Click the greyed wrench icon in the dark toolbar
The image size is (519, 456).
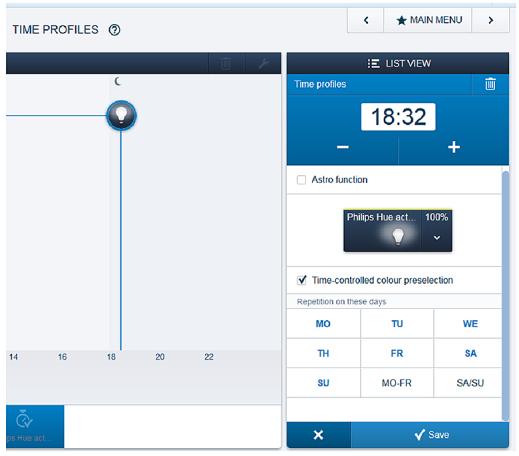tap(263, 63)
